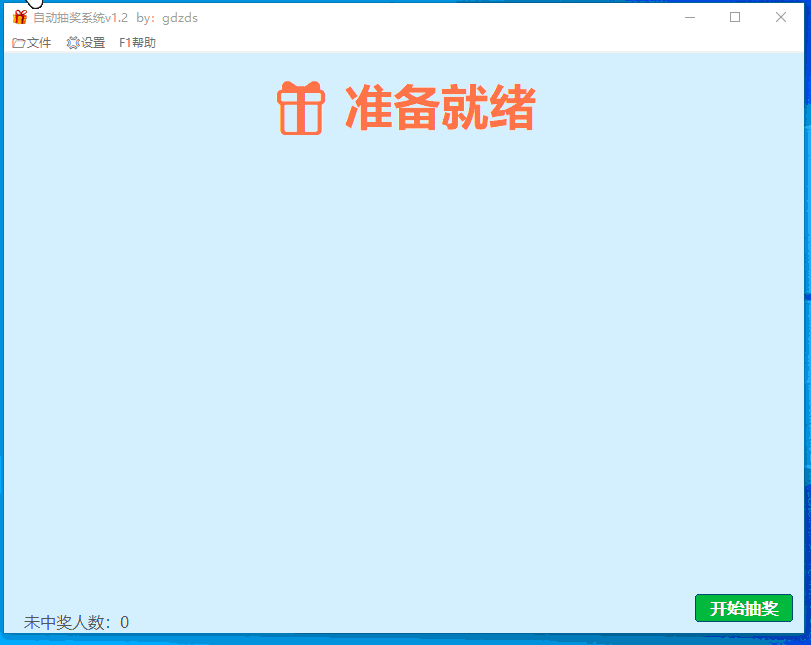Click the settings gear in the menu bar
This screenshot has height=645, width=811.
click(x=70, y=43)
